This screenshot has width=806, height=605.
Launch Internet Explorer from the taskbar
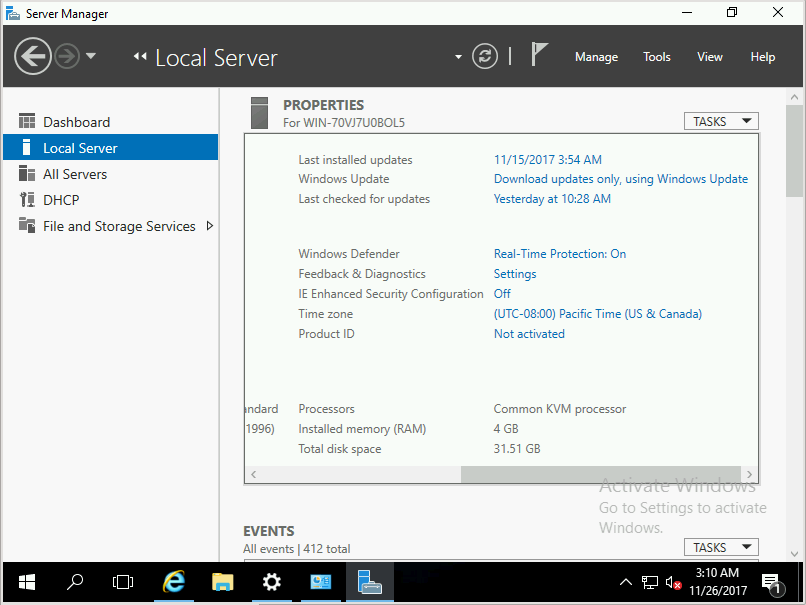pyautogui.click(x=174, y=582)
